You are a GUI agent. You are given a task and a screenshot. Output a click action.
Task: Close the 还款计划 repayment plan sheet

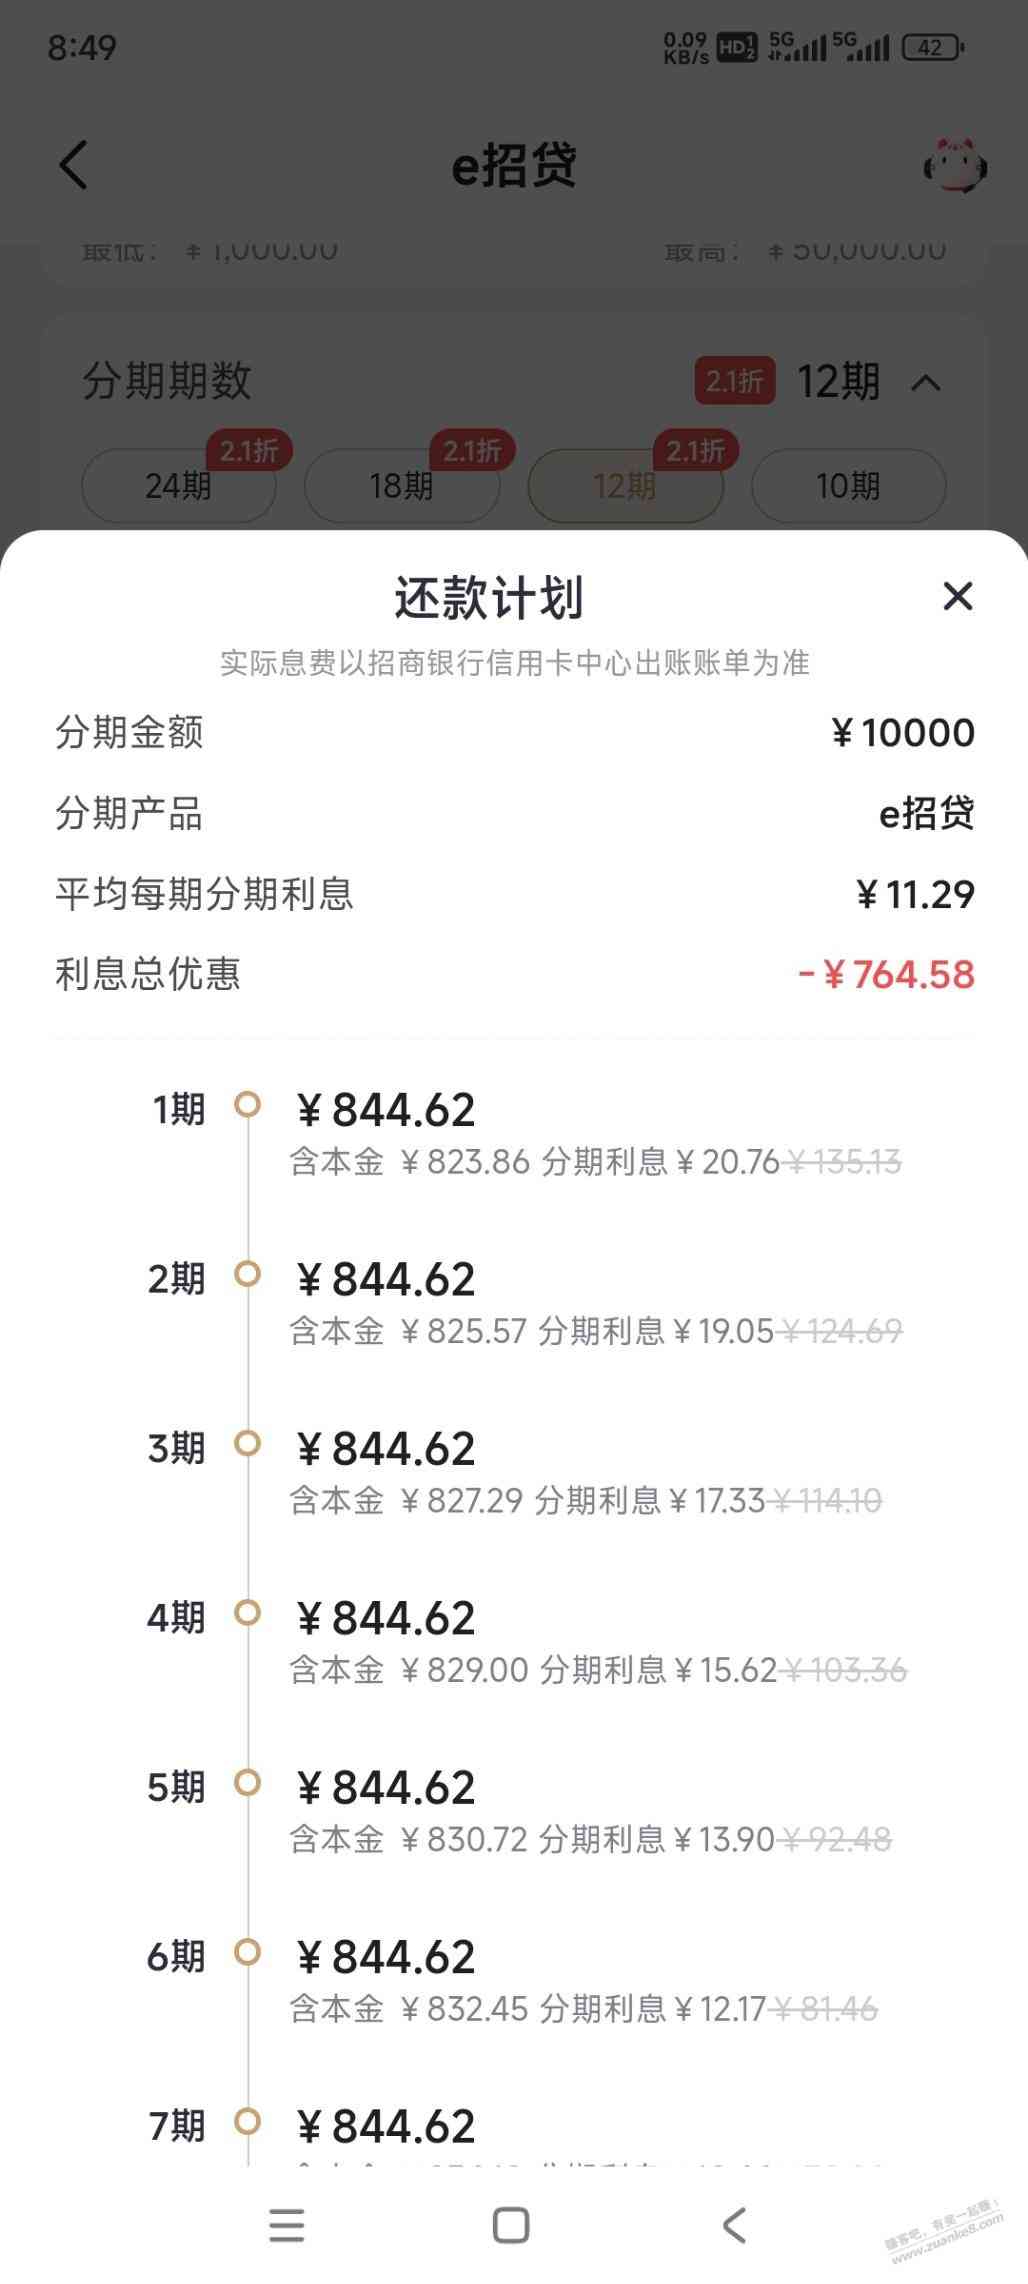pos(958,596)
